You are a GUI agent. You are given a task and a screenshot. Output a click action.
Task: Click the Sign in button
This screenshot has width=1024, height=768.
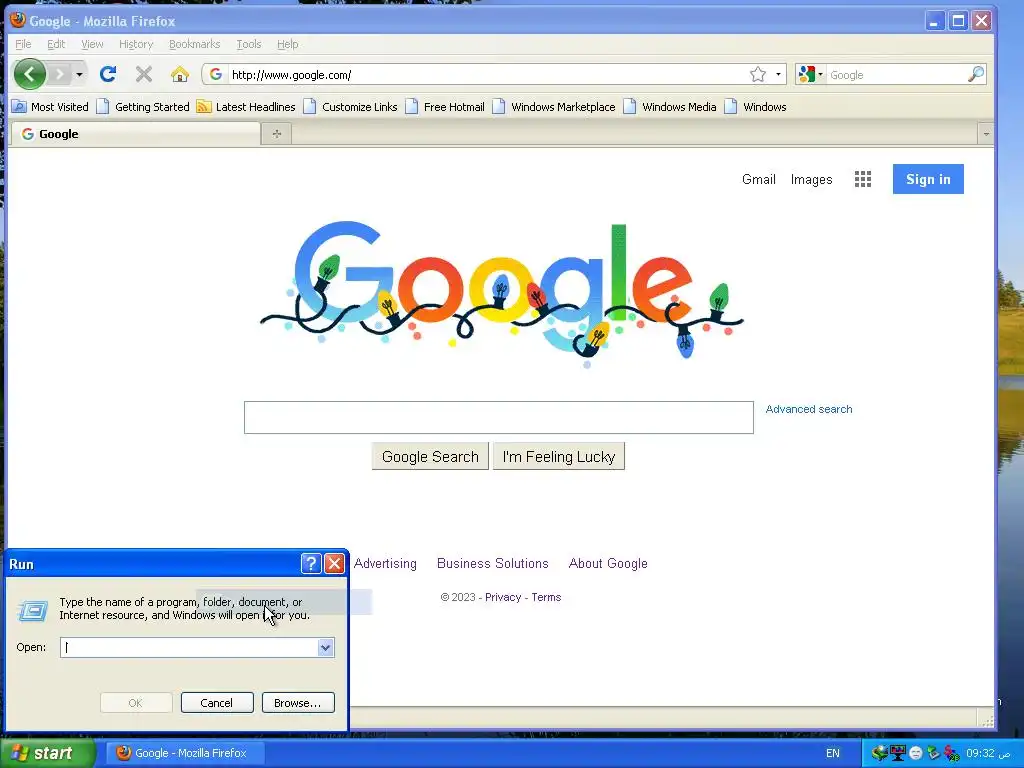point(928,179)
